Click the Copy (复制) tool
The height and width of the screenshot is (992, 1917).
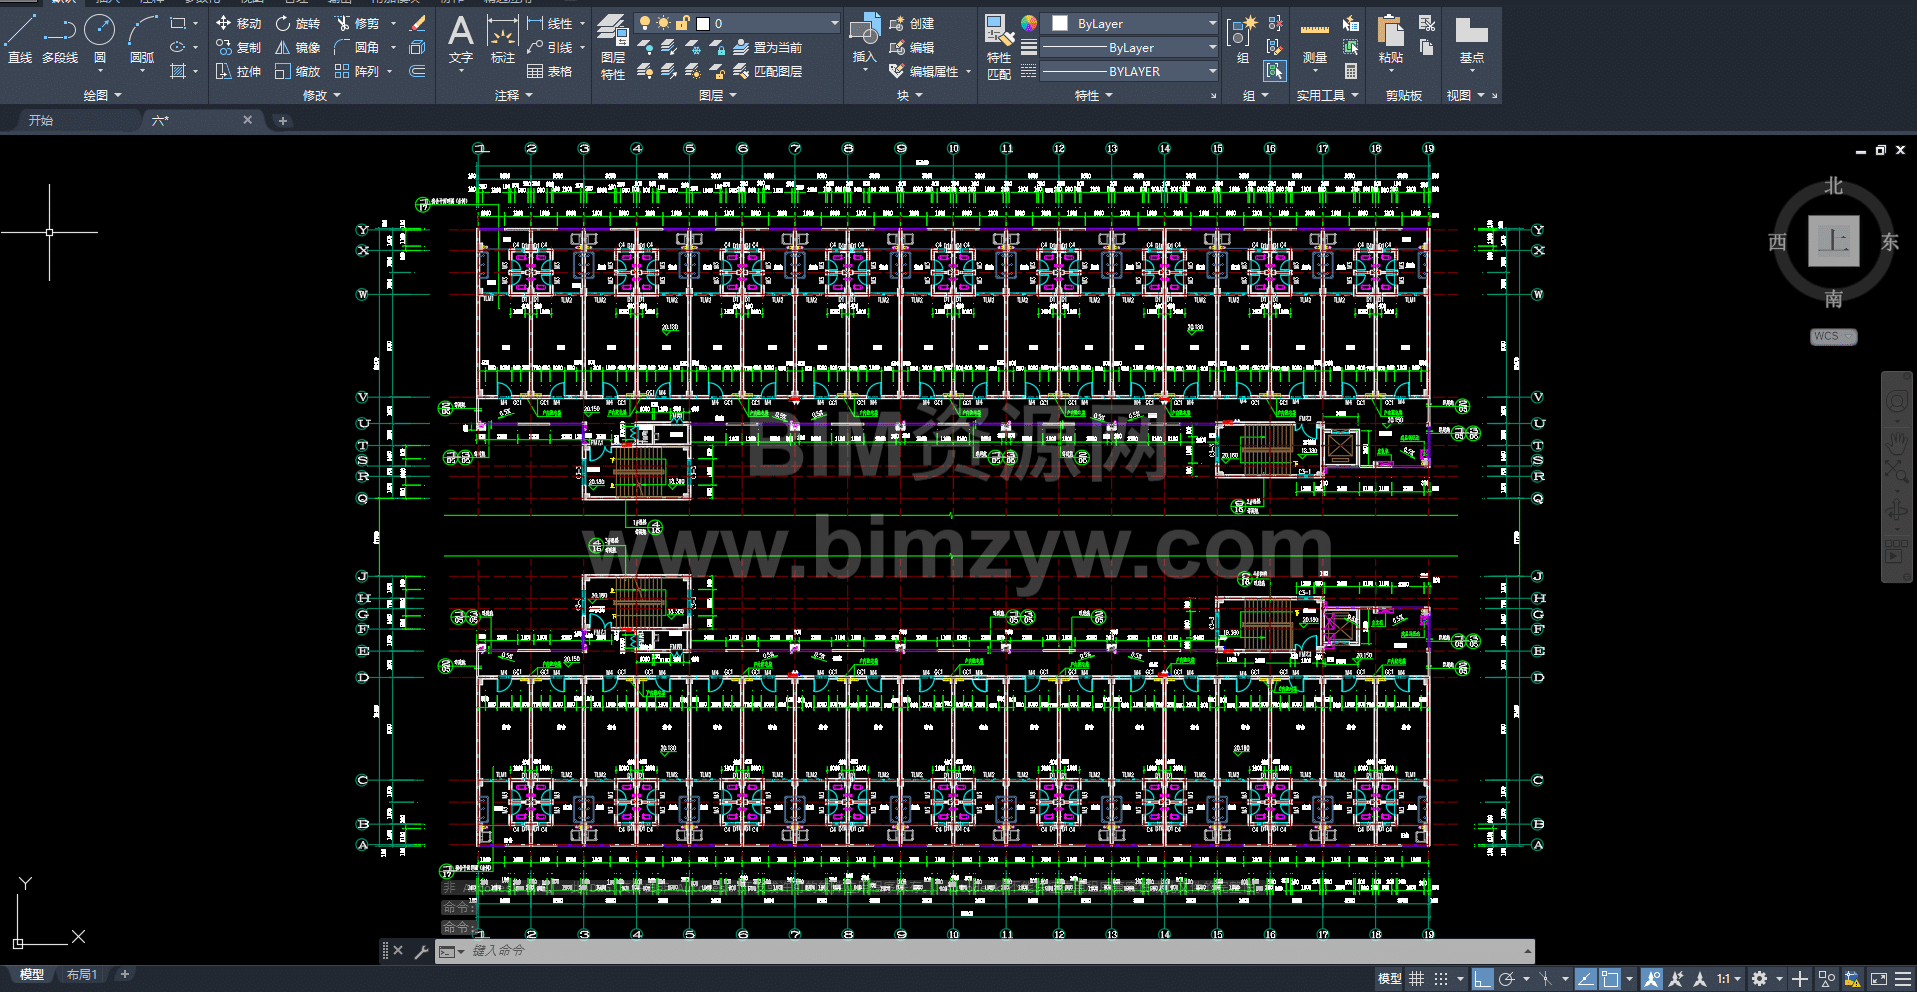click(238, 47)
